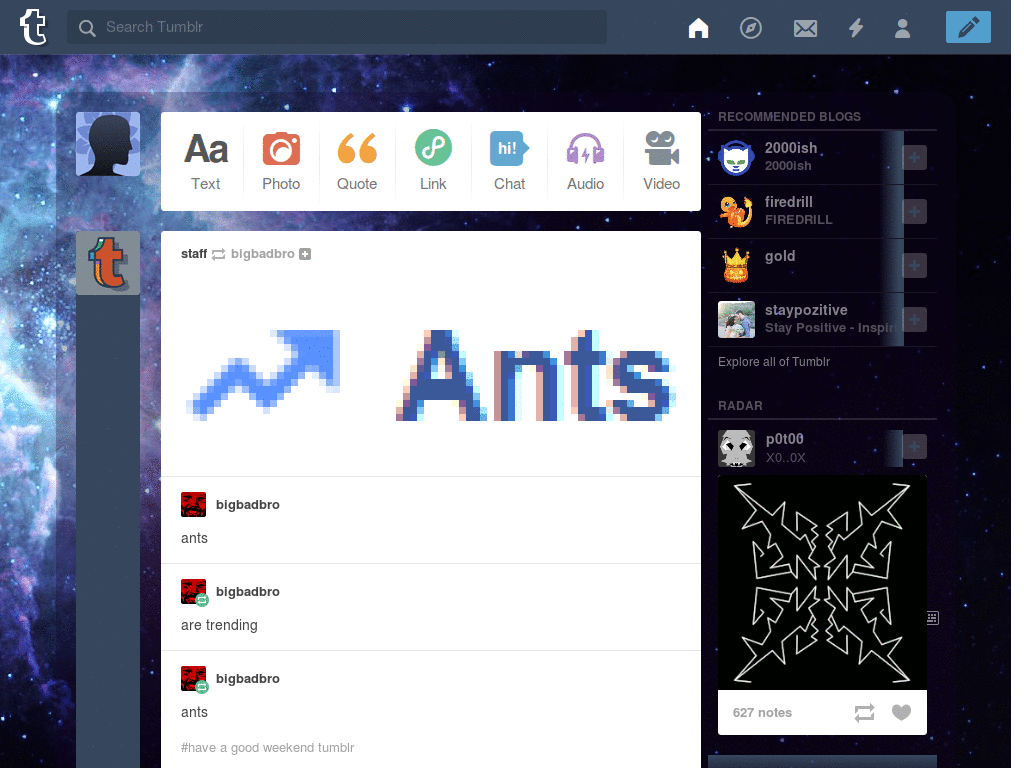The image size is (1024, 768).
Task: Open bigbadbro name above 'are trending'
Action: [248, 591]
